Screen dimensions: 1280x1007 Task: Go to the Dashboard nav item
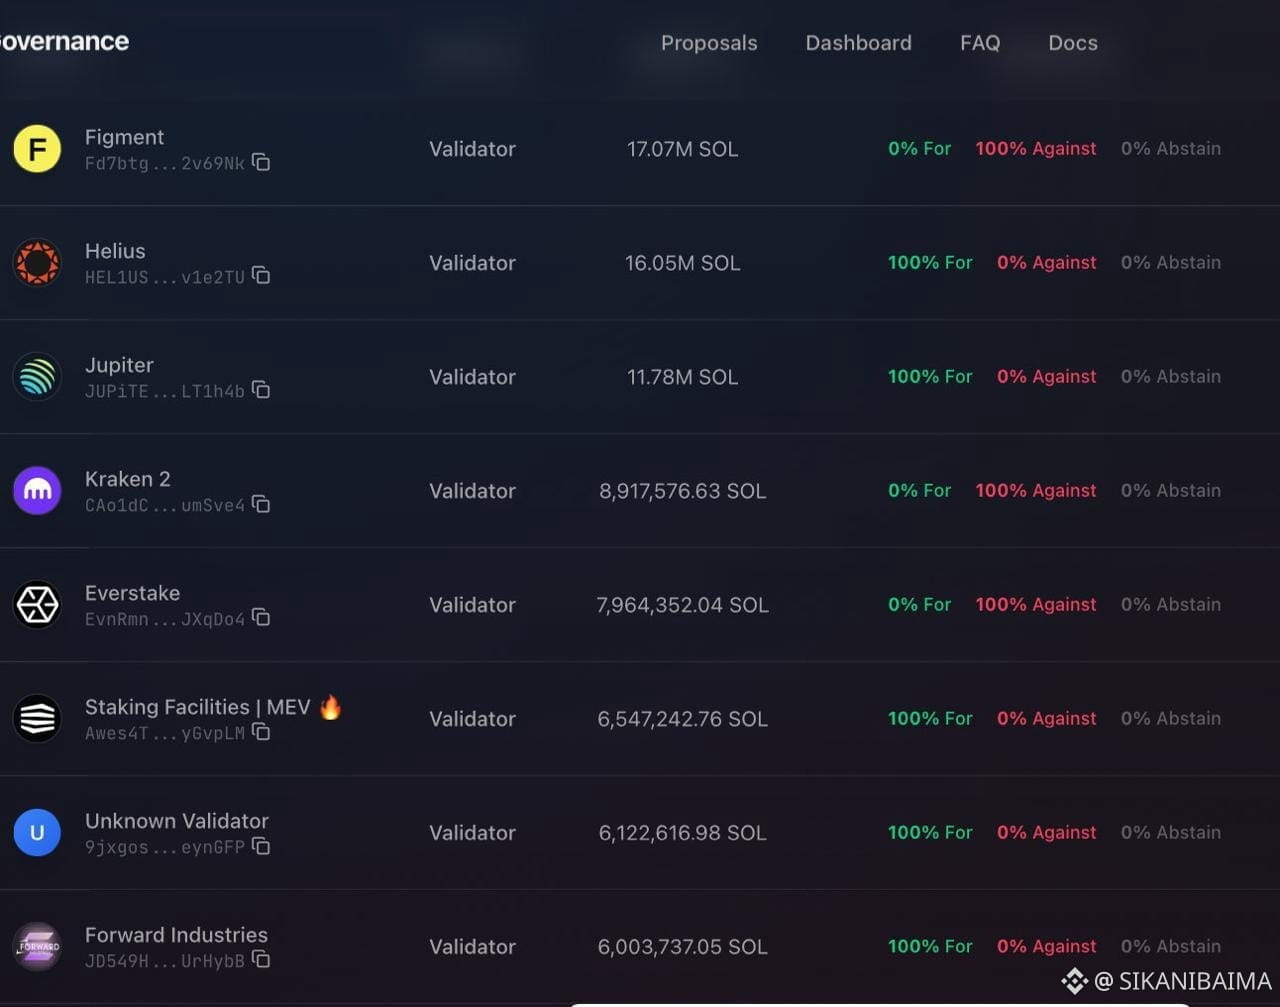click(x=858, y=43)
